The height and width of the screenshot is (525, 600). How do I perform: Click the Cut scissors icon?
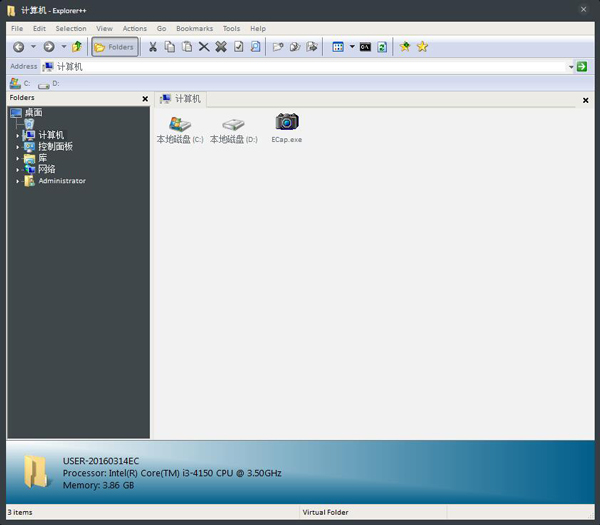tap(153, 47)
